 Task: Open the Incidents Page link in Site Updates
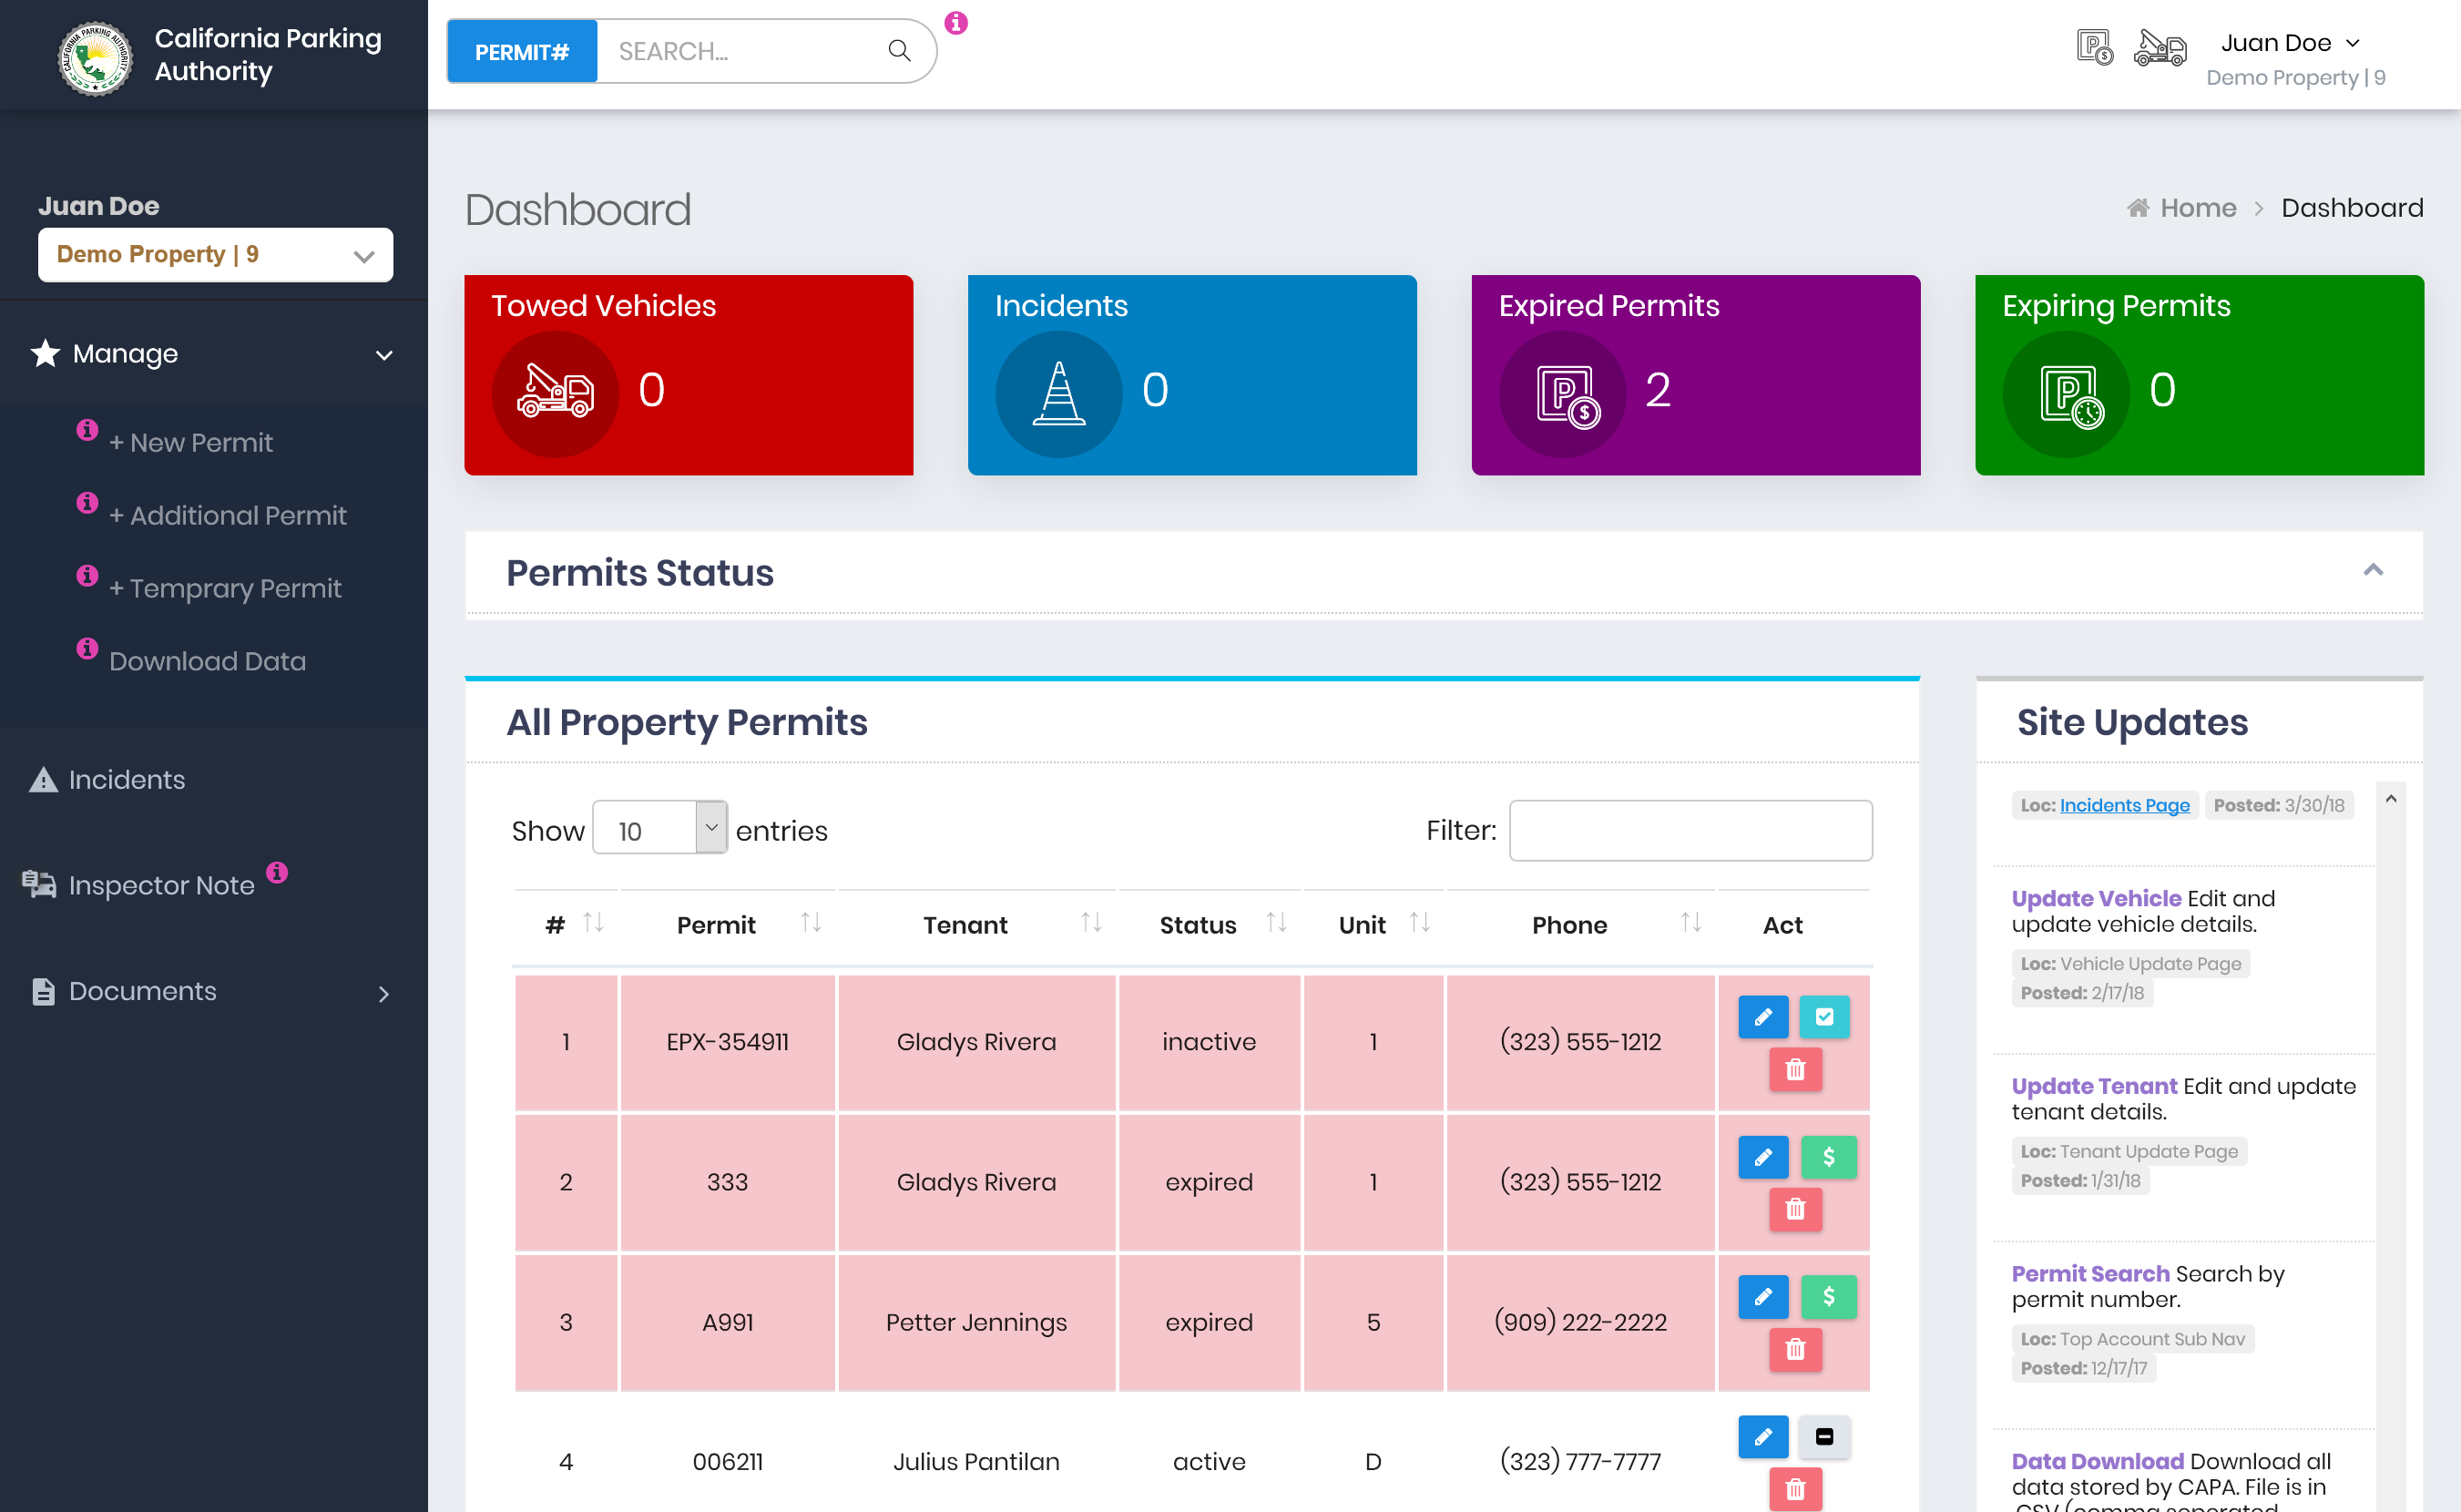pyautogui.click(x=2126, y=805)
